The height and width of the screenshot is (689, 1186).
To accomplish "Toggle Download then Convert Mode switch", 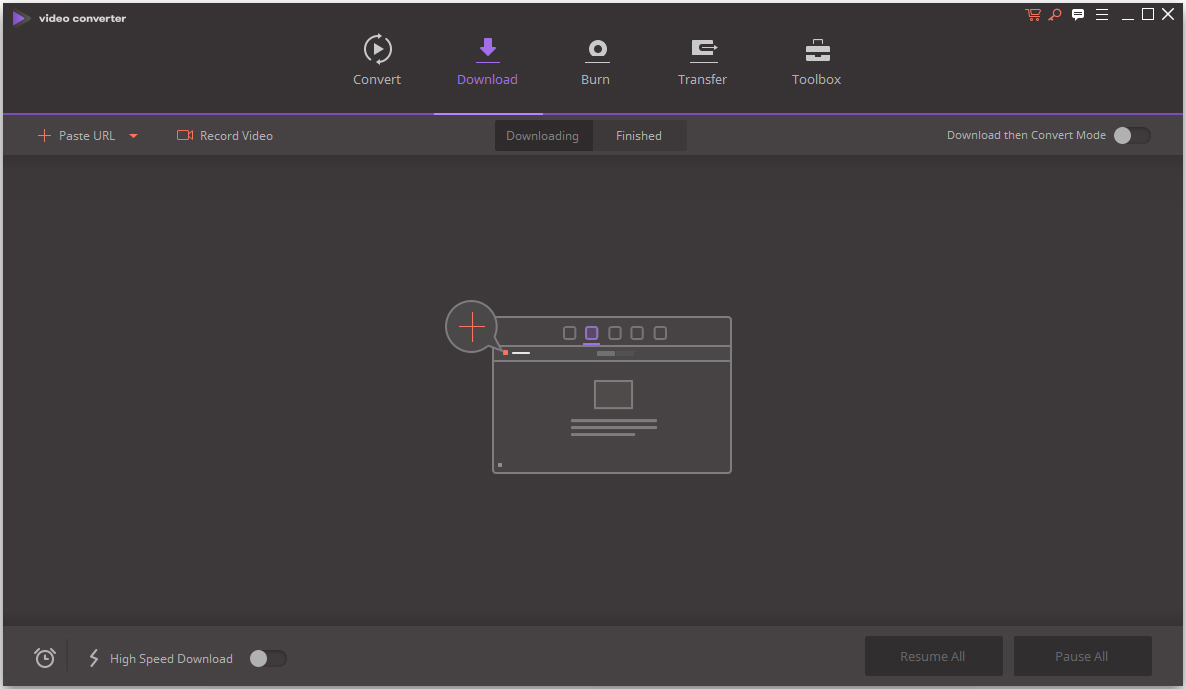I will click(1132, 135).
